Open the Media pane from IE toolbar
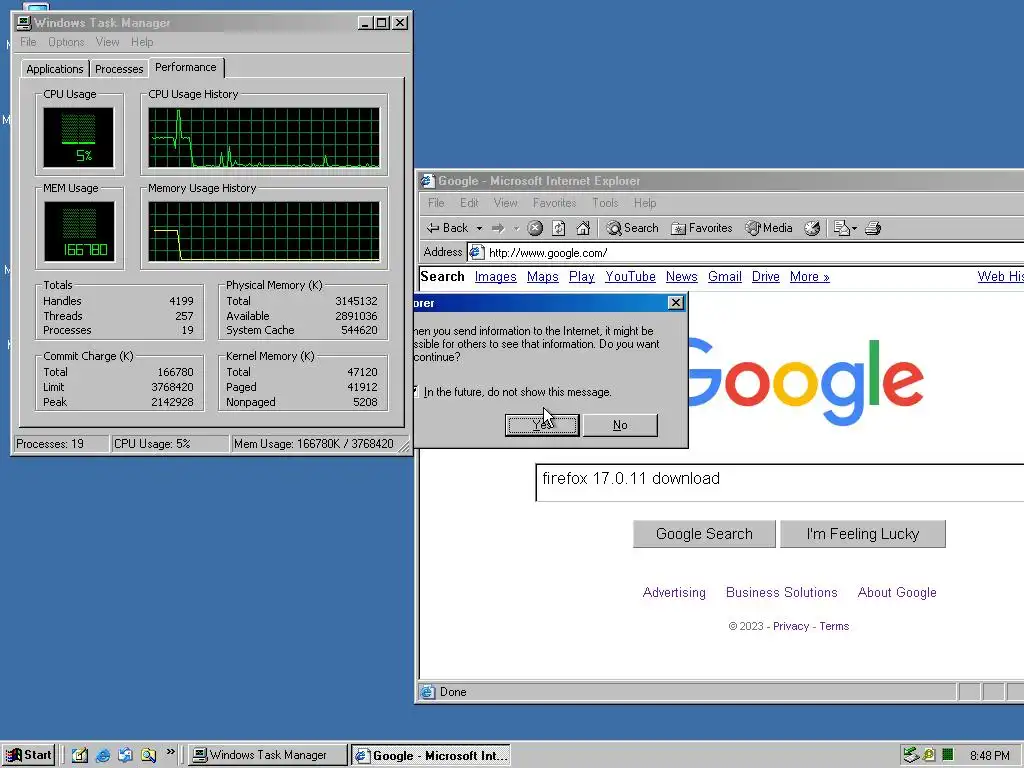 (x=769, y=228)
